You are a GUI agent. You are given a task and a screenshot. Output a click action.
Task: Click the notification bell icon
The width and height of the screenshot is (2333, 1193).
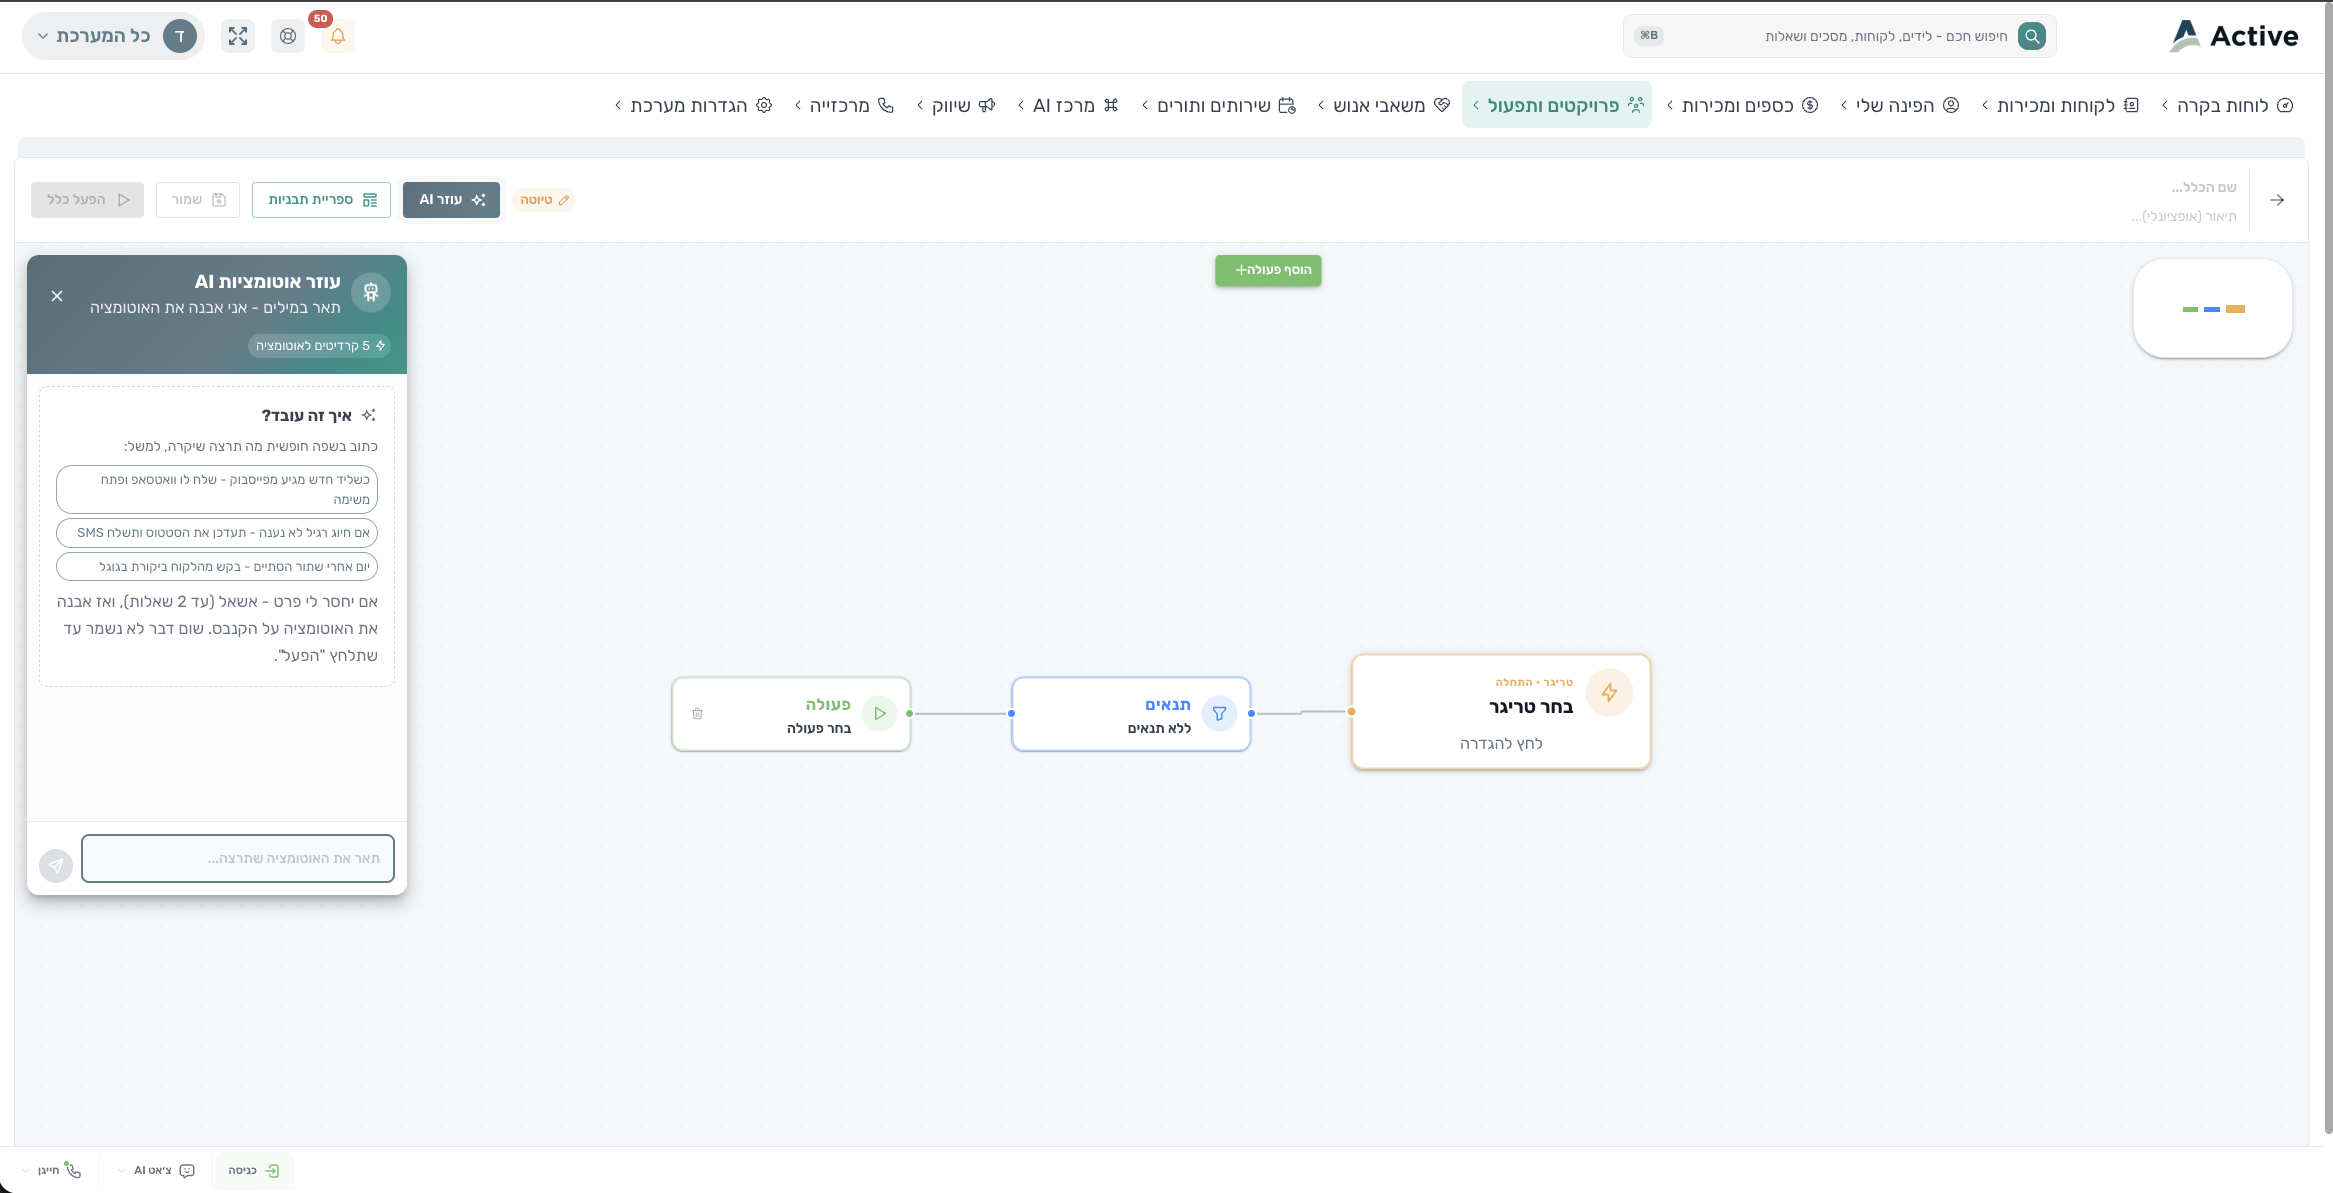[x=338, y=36]
